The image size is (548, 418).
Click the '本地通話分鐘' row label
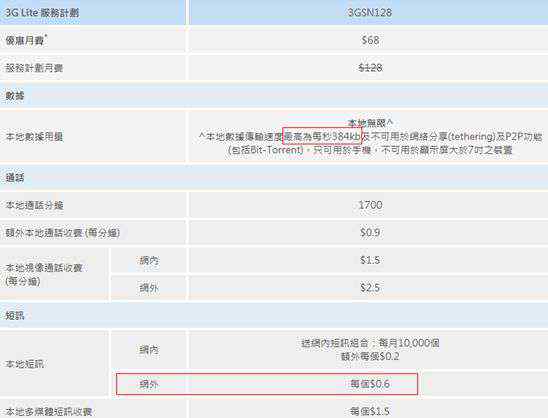coord(34,205)
